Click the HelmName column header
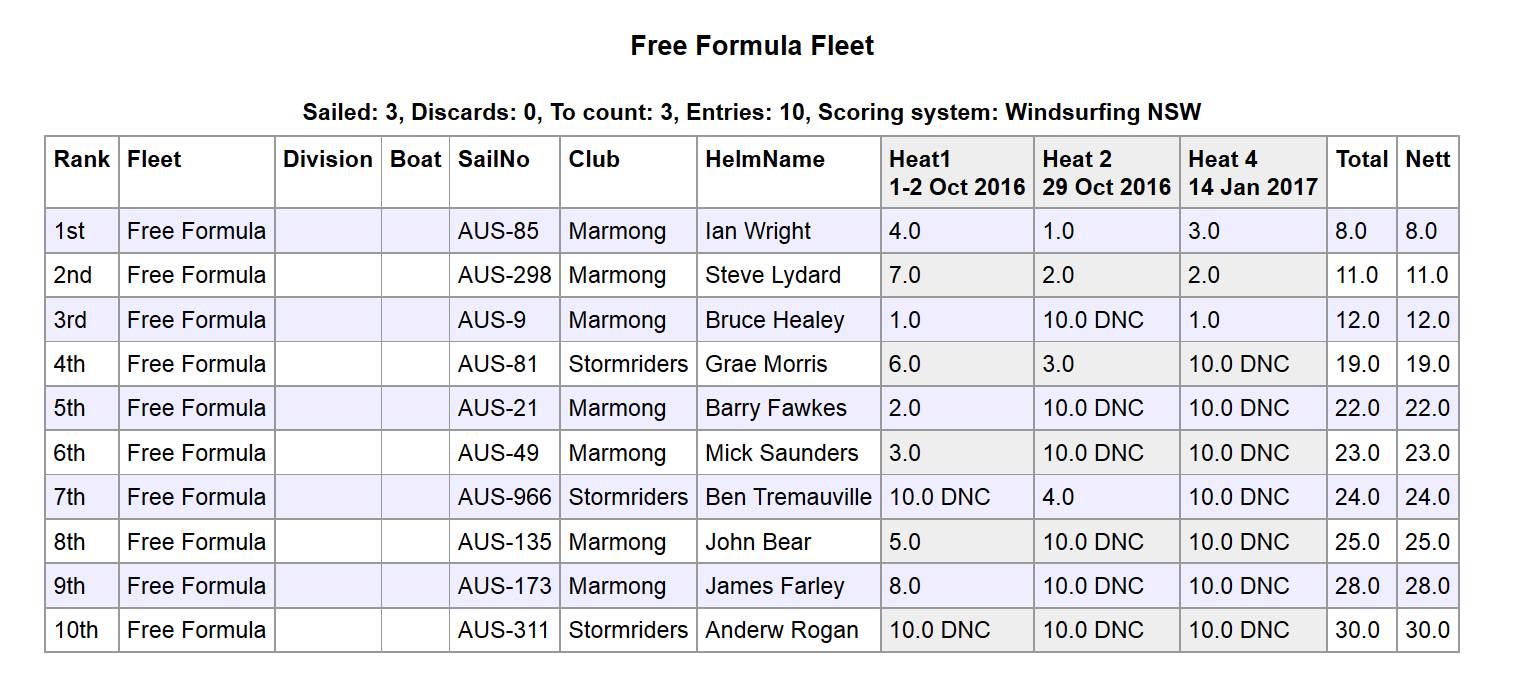Screen dimensions: 1522x695 (x=765, y=160)
